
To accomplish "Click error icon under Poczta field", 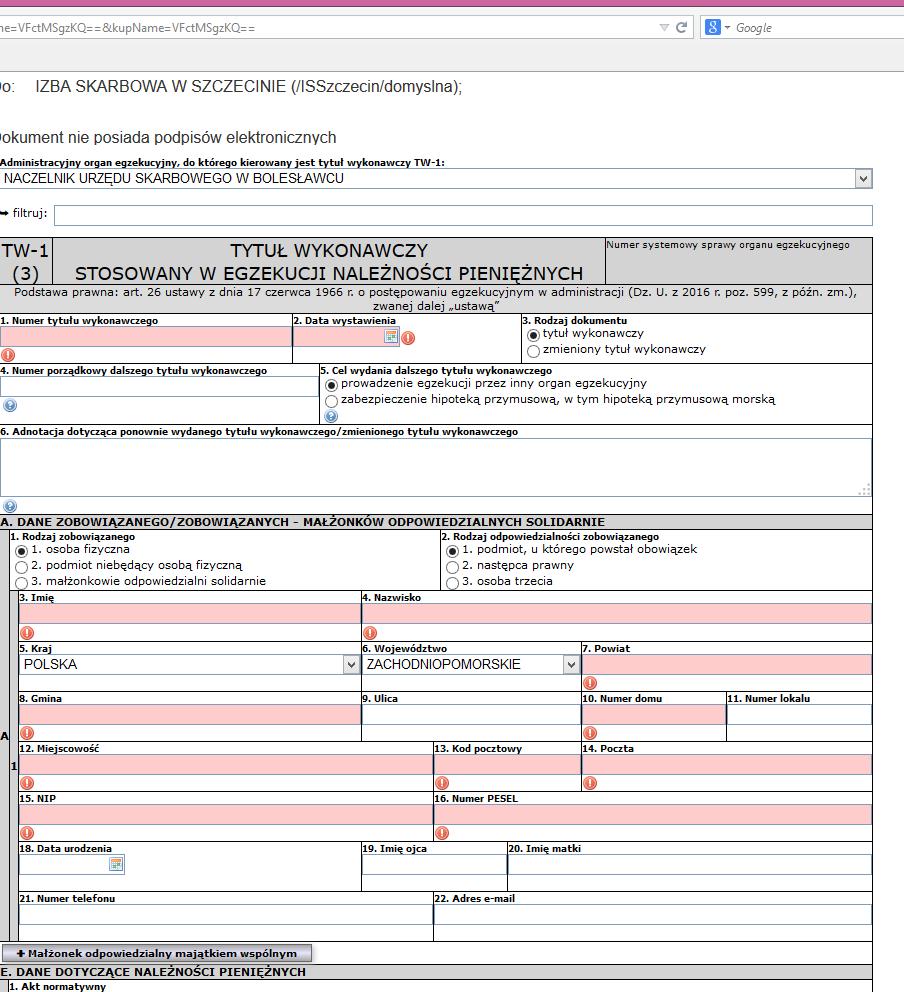I will tap(590, 783).
